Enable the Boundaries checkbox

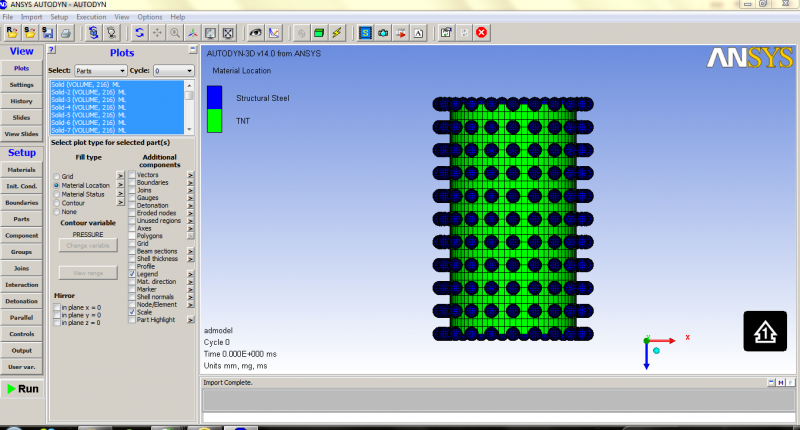click(x=132, y=183)
